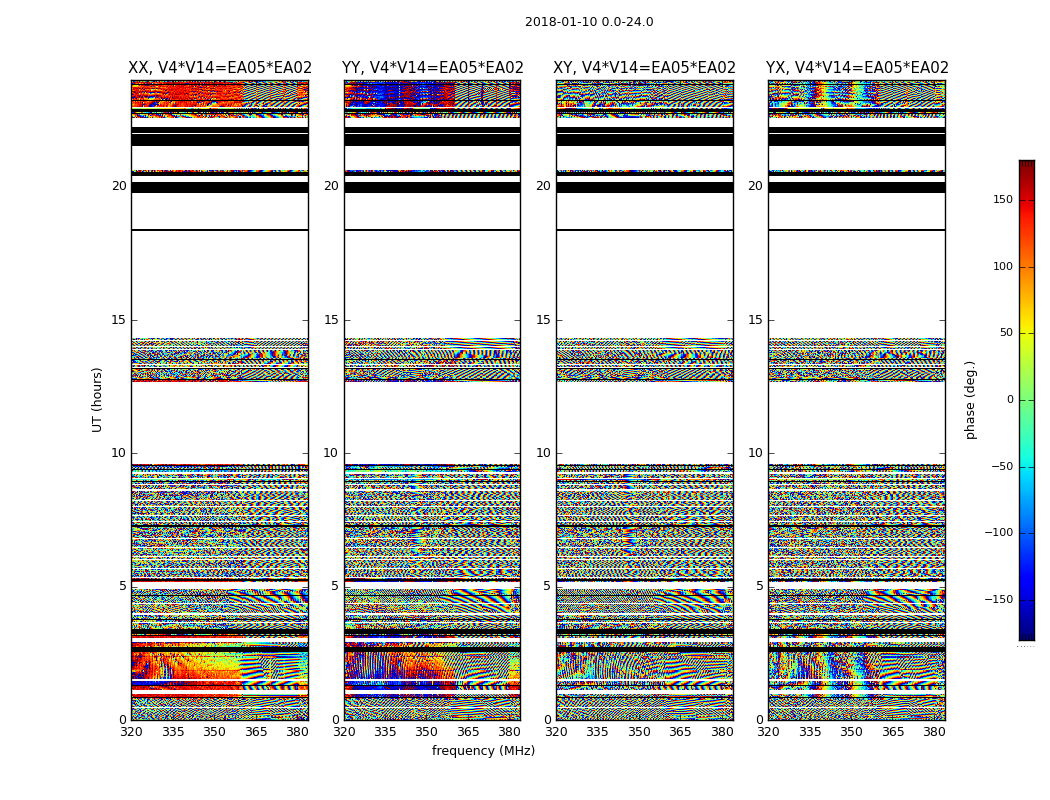Click the '380' frequency tick under XY panel
The height and width of the screenshot is (800, 1050).
point(722,732)
